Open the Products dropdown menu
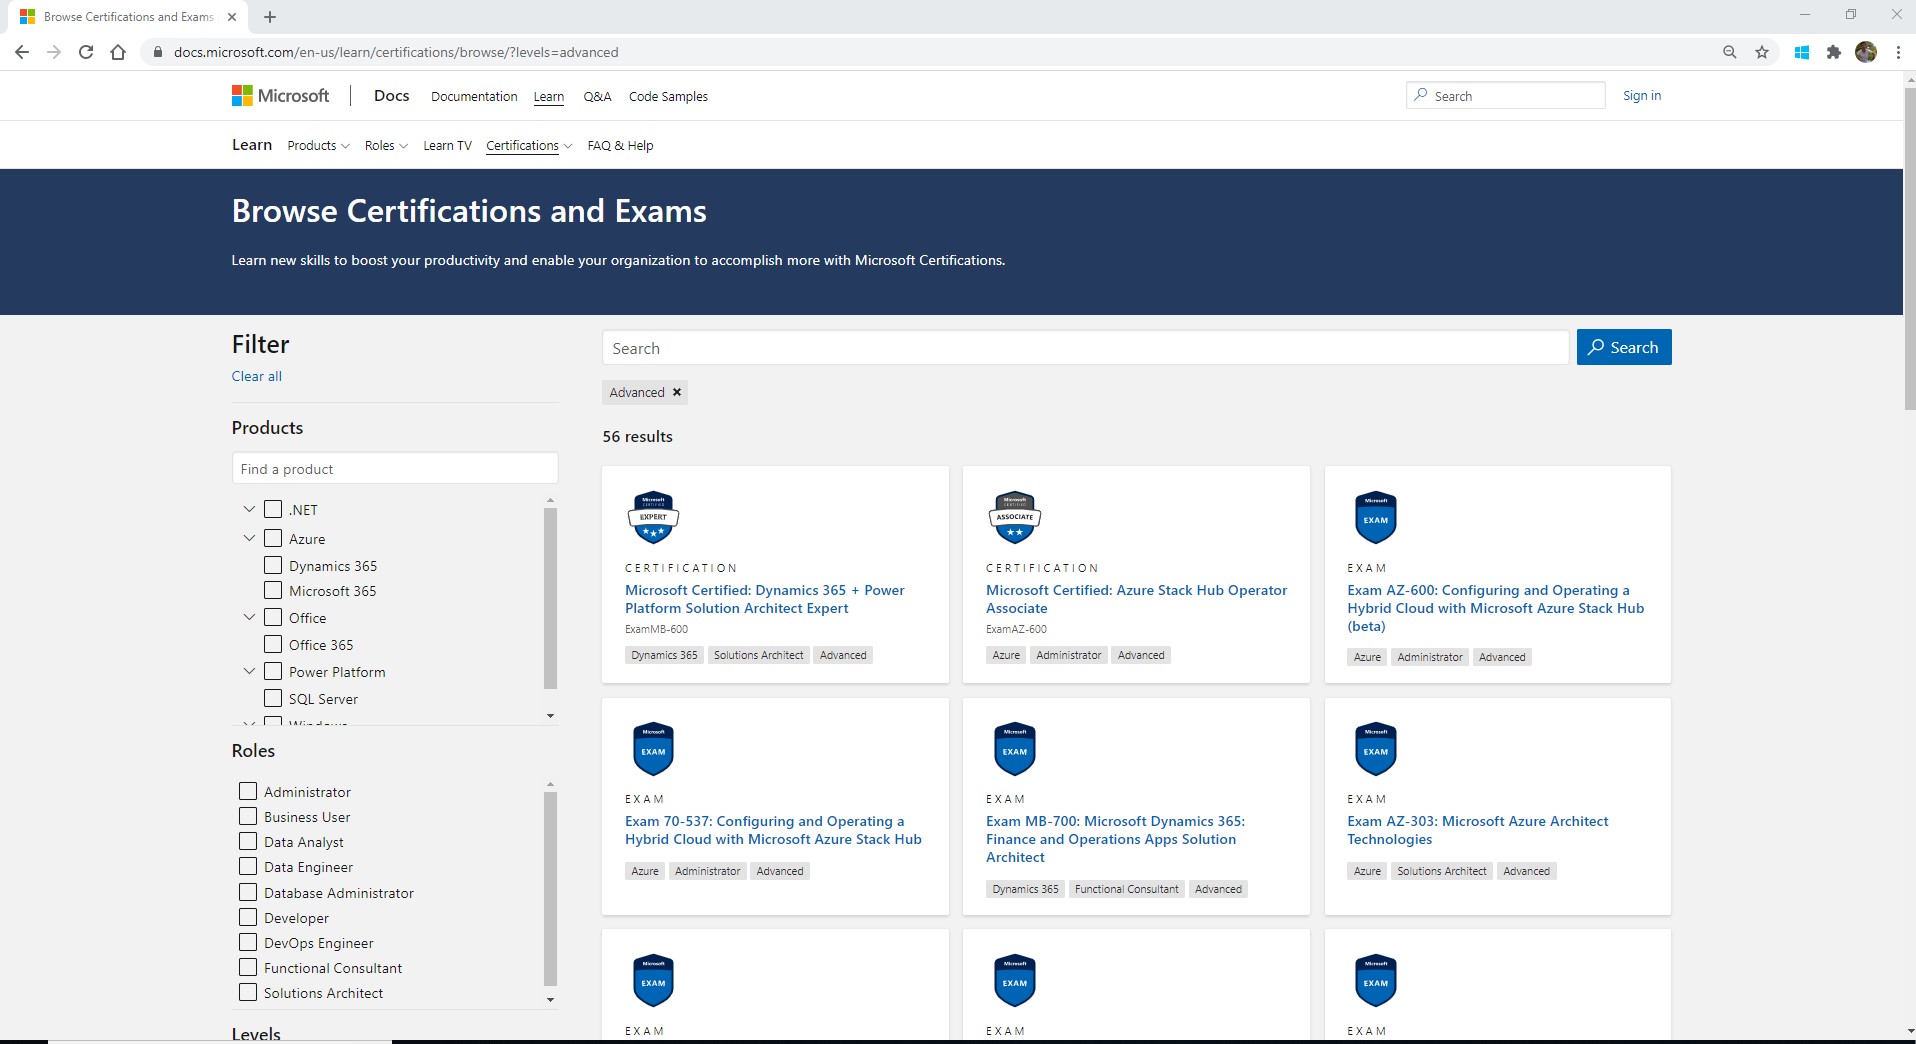1916x1044 pixels. click(318, 146)
